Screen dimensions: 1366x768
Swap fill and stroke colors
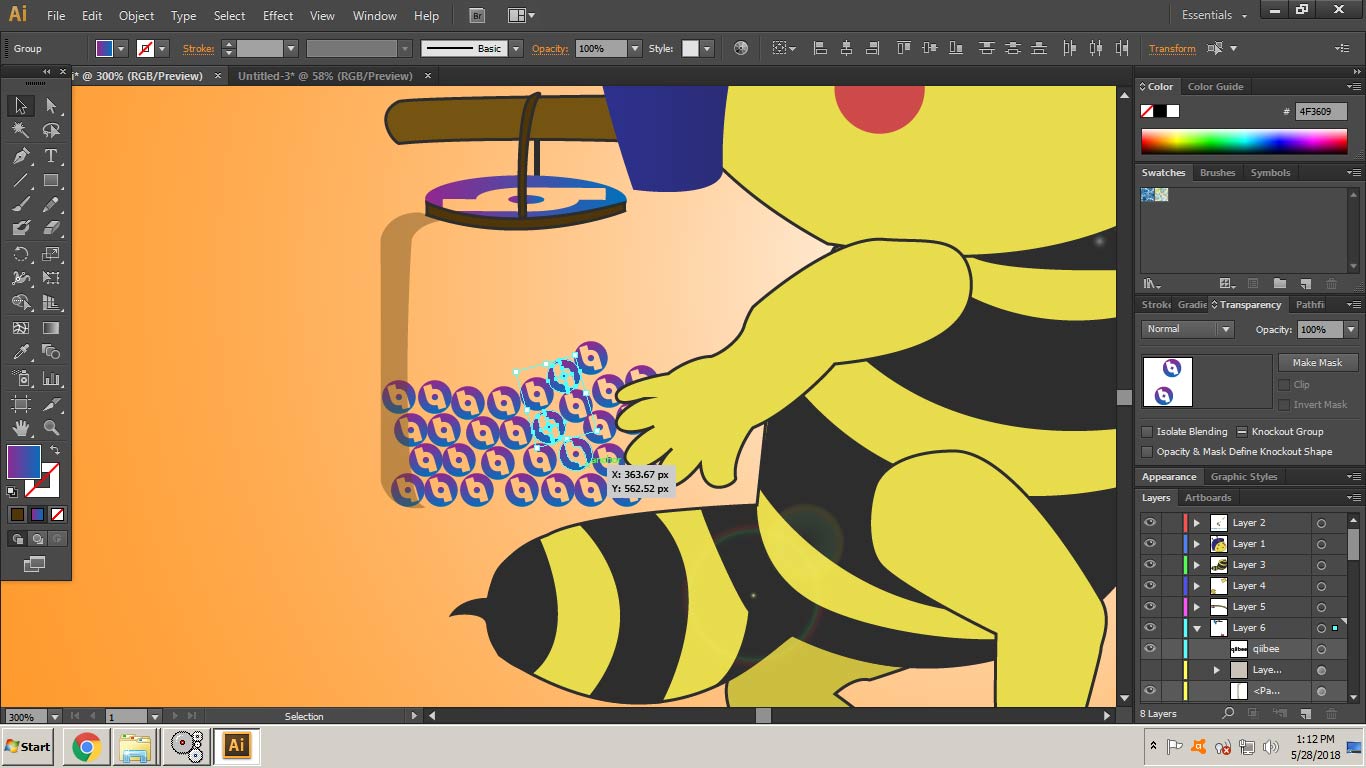[x=55, y=451]
